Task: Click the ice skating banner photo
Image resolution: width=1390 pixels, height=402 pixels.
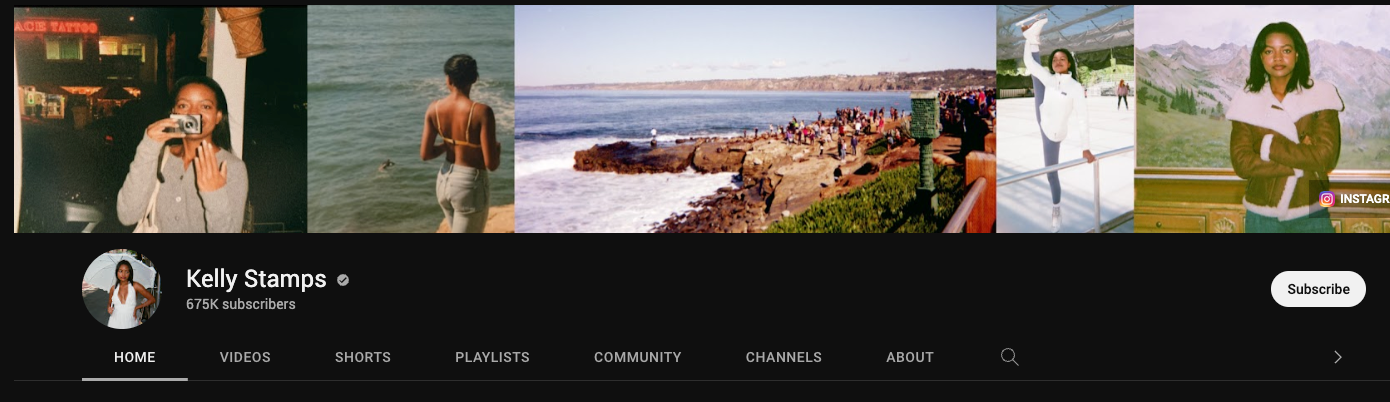Action: click(x=1065, y=119)
